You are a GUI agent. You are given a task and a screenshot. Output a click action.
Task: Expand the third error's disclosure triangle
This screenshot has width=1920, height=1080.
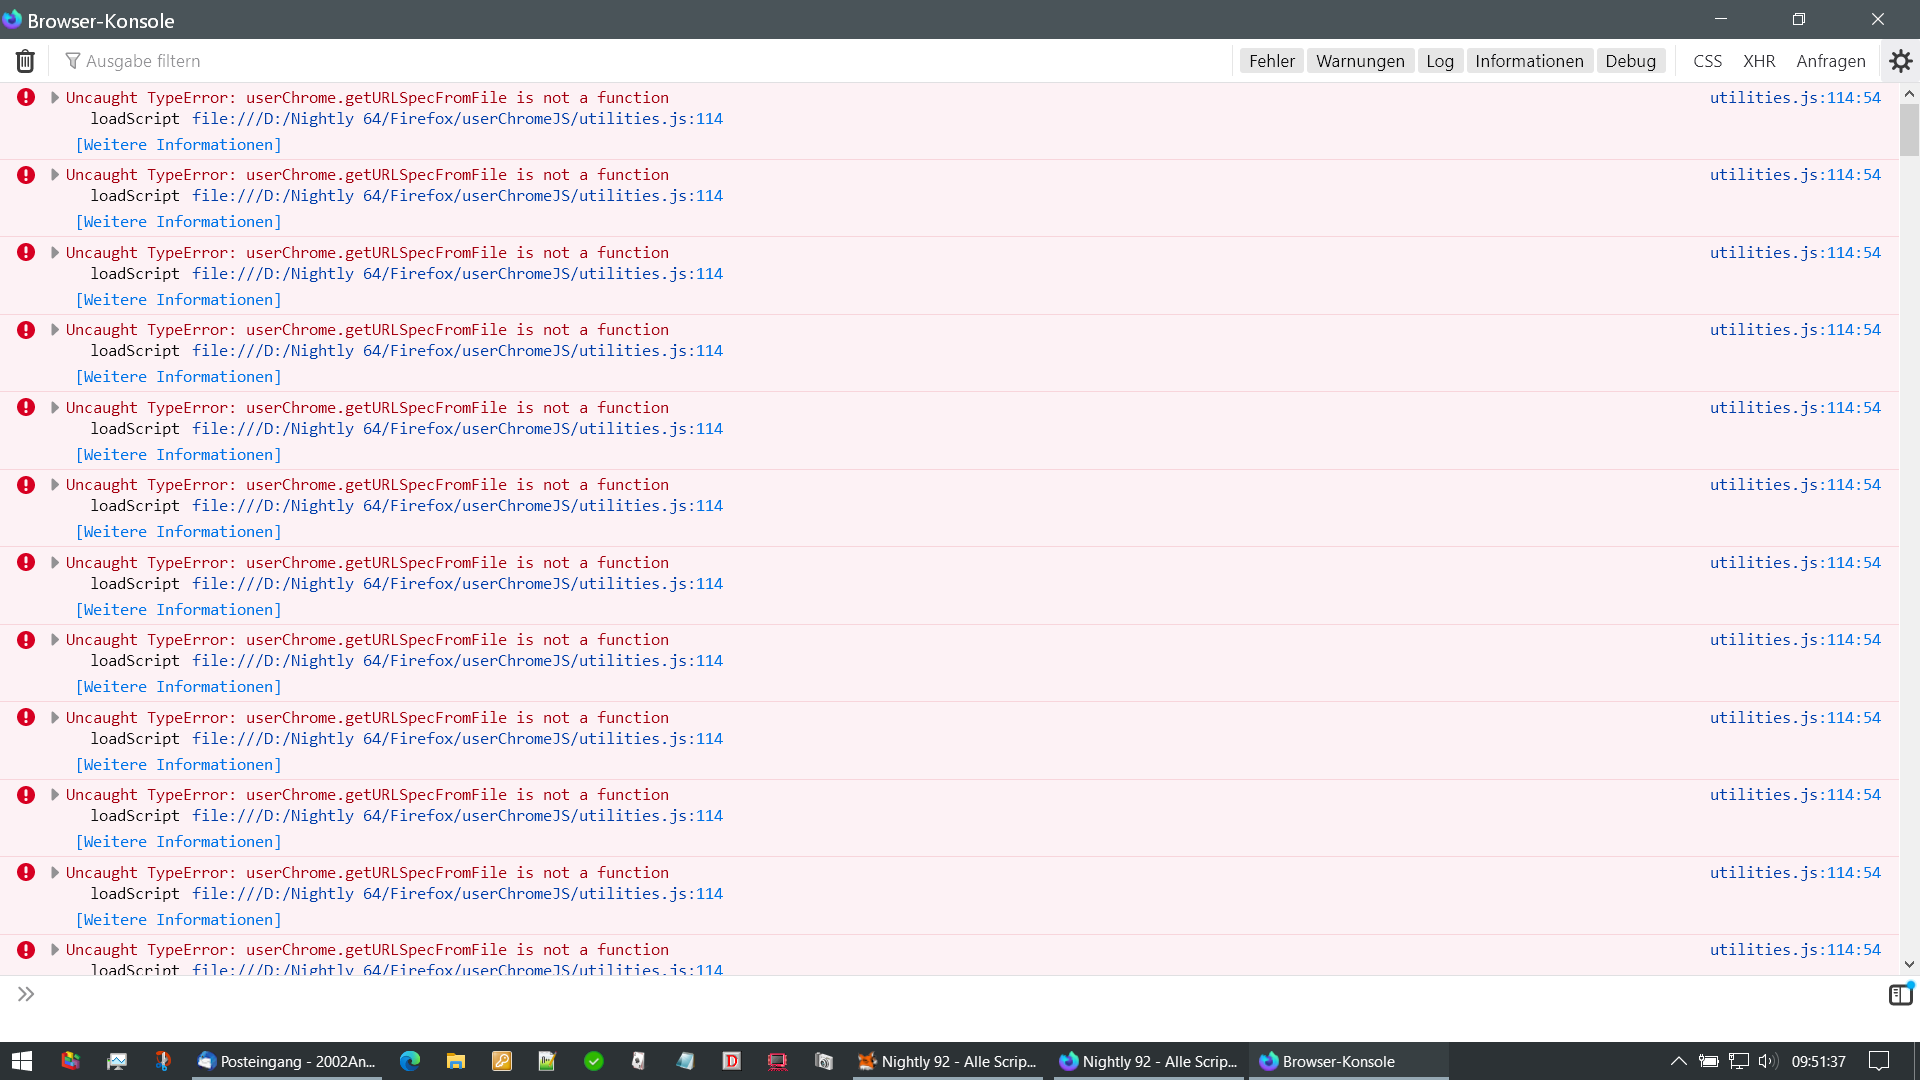click(x=55, y=252)
